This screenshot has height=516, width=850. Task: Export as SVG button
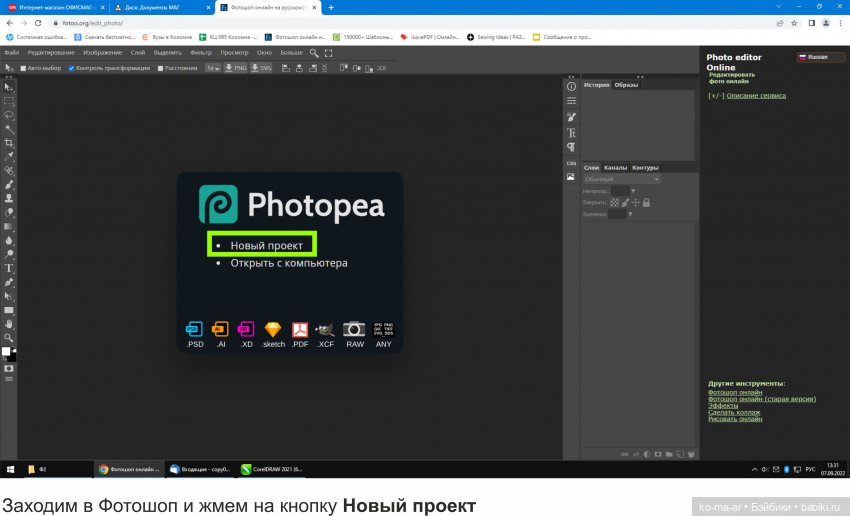point(261,68)
